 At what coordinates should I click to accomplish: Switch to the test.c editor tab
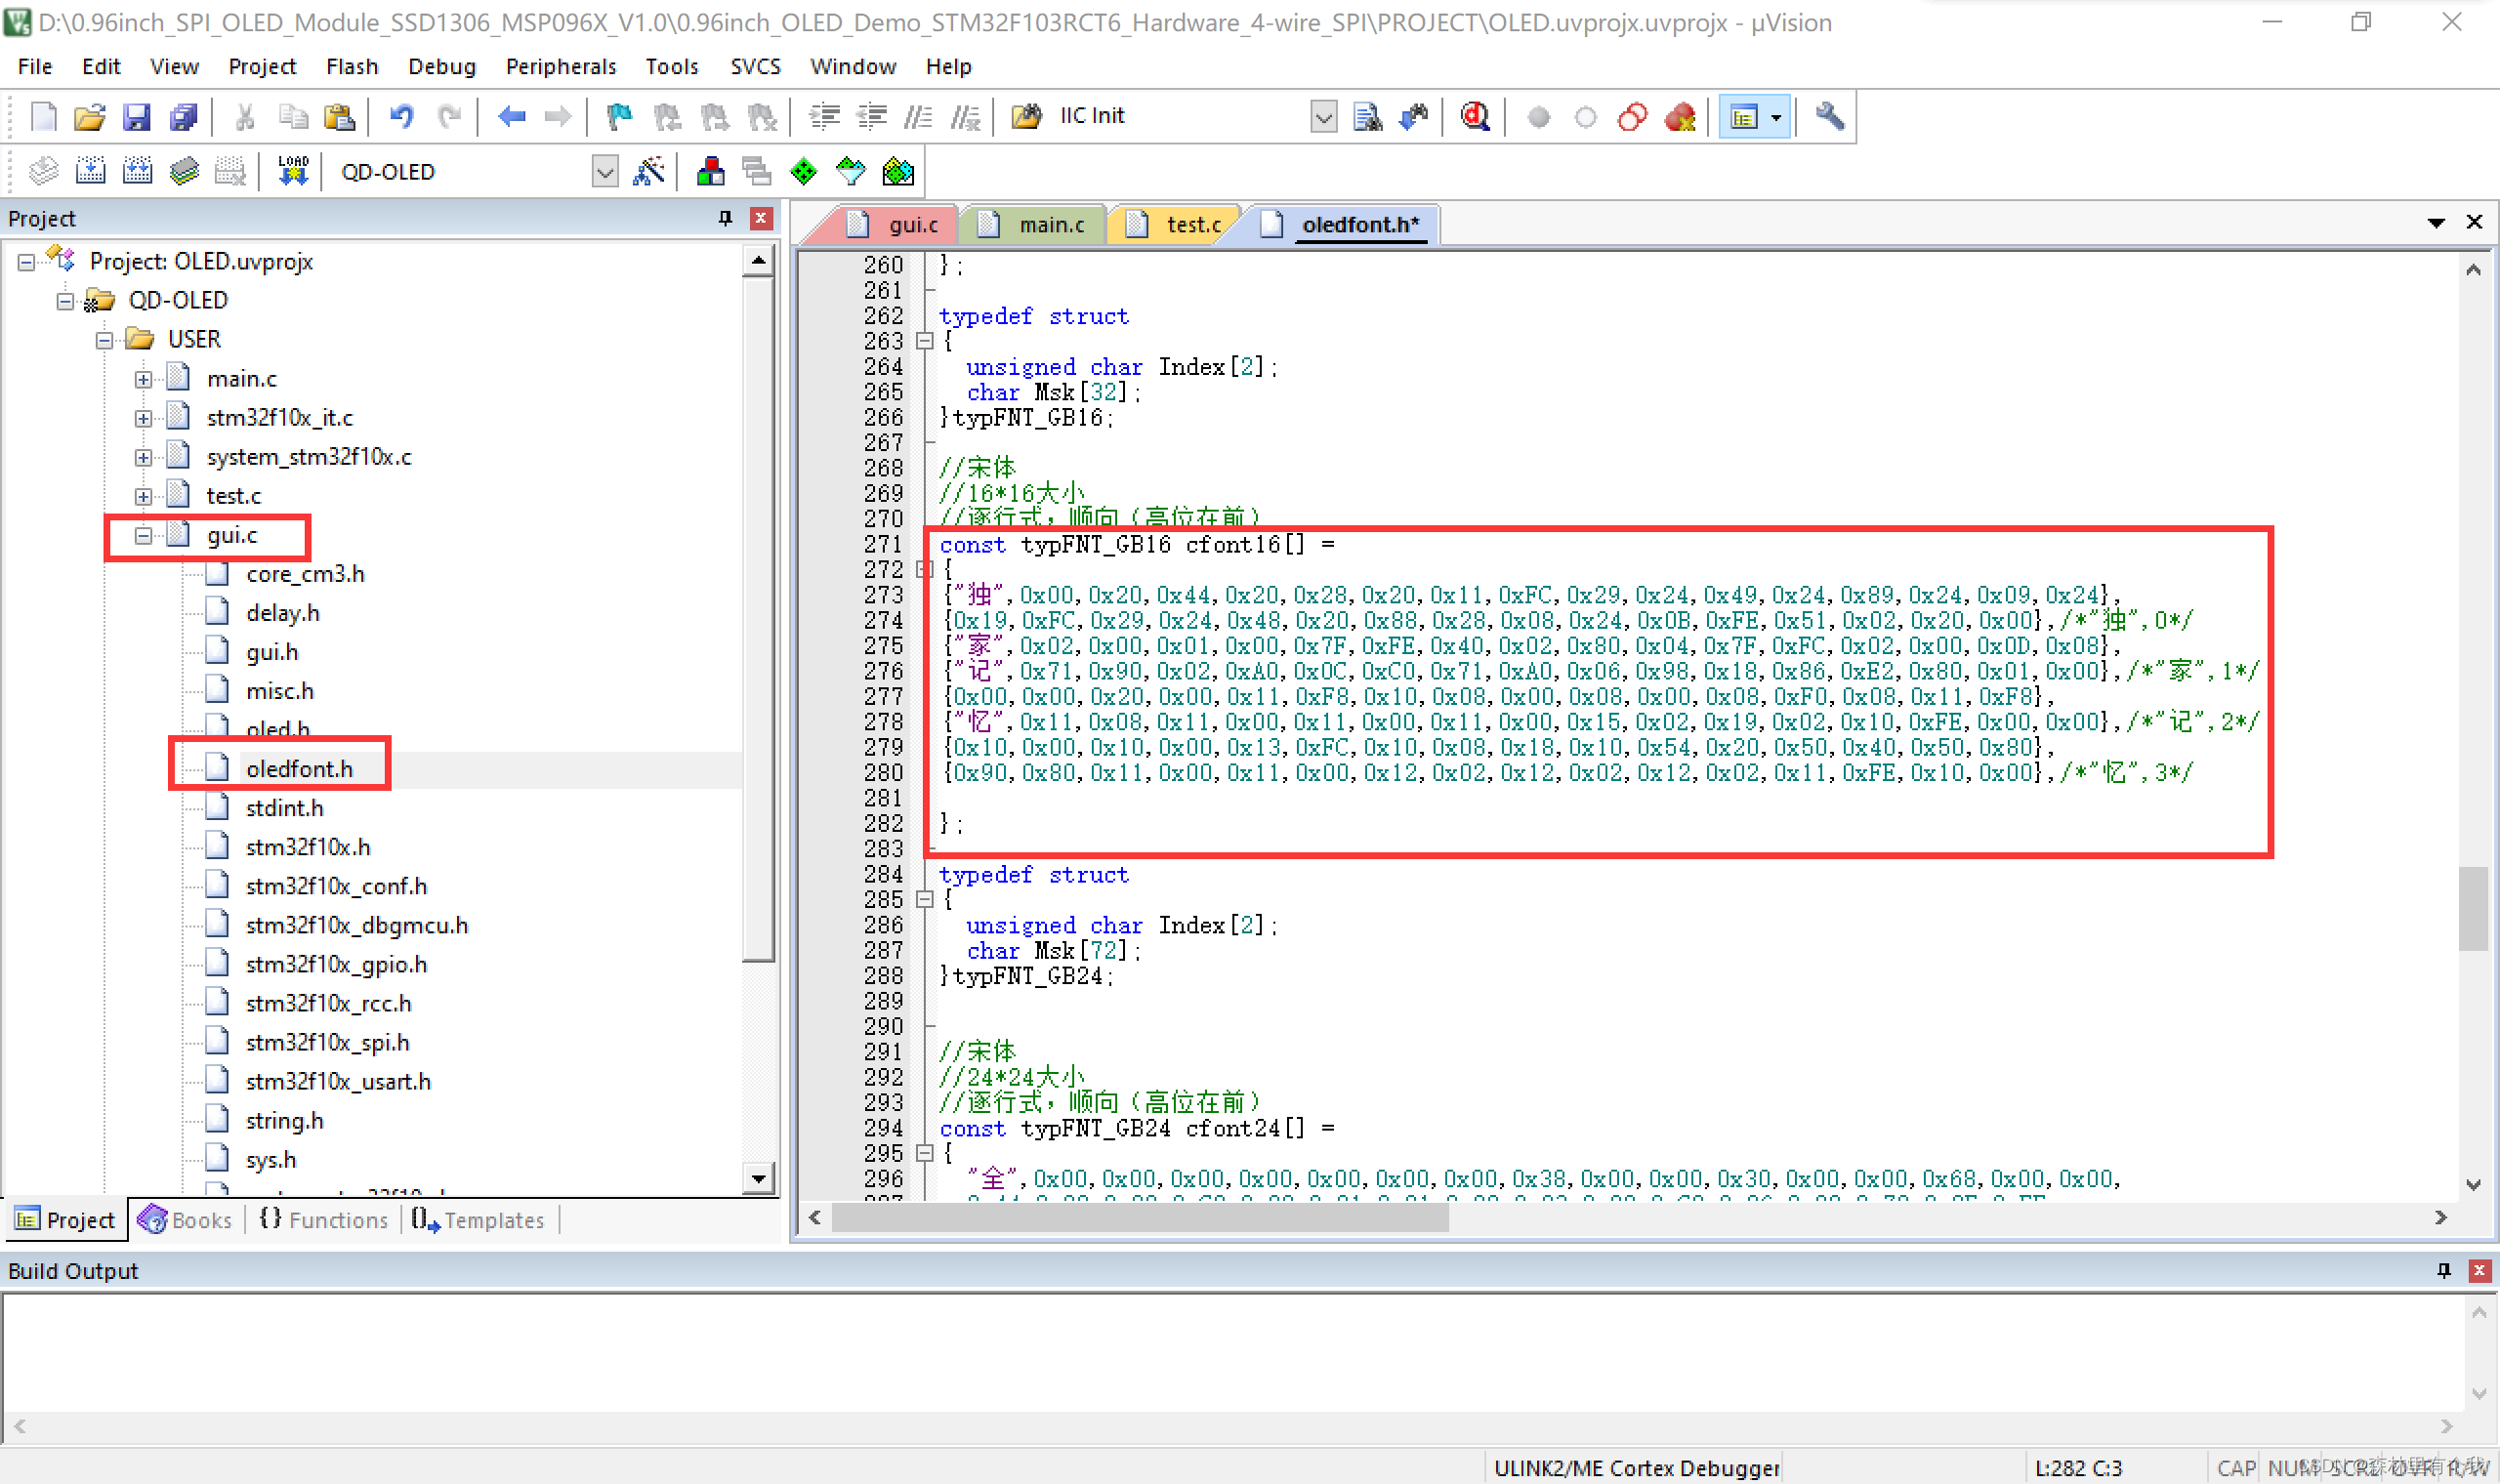pos(1176,224)
